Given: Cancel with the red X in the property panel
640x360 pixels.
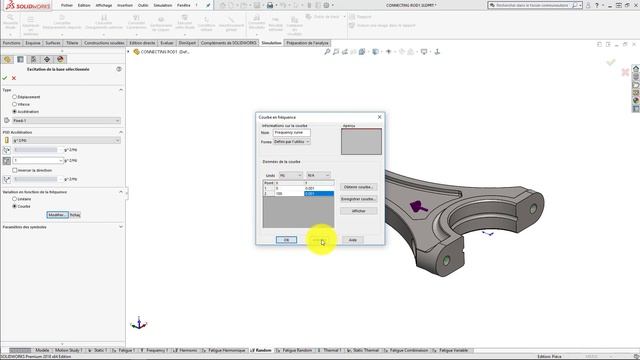Looking at the screenshot, I should (14, 78).
